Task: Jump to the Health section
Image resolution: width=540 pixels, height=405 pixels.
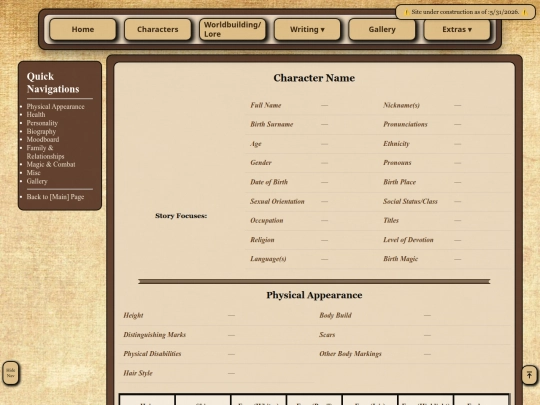Action: pos(36,115)
